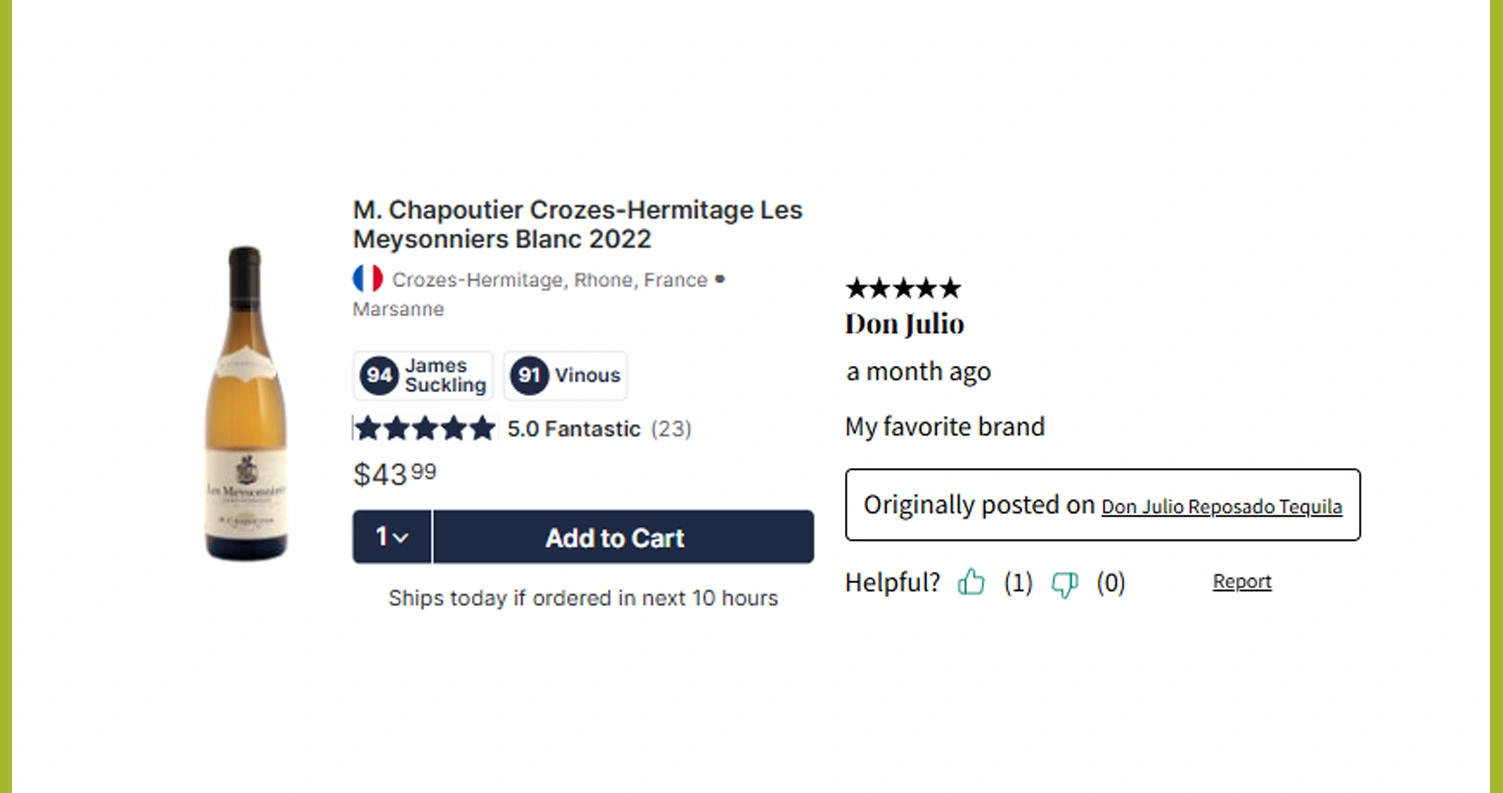
Task: Click the thumbs up helpful icon
Action: click(x=971, y=582)
